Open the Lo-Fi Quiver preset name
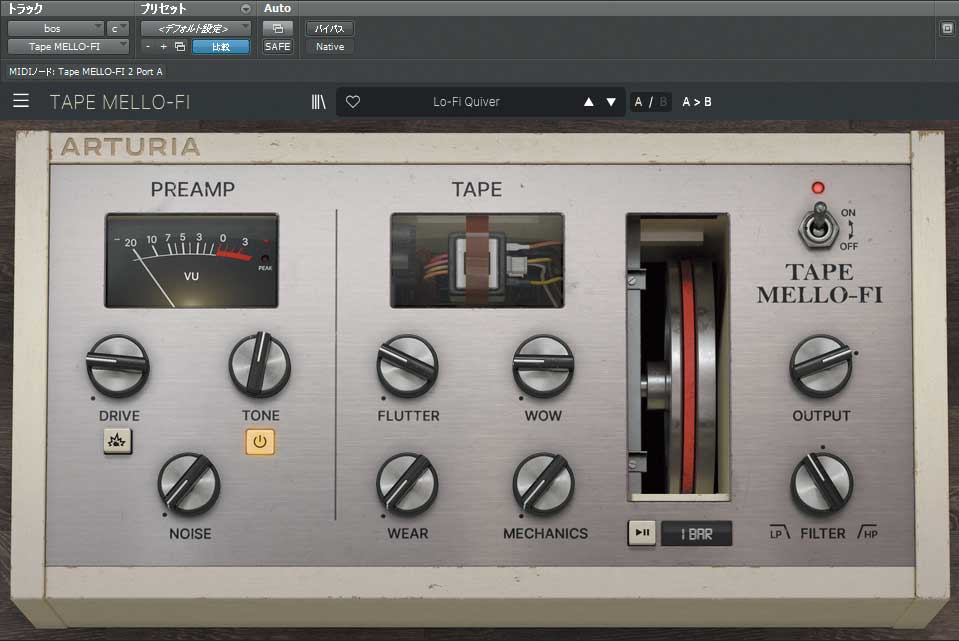The width and height of the screenshot is (959, 641). click(466, 102)
